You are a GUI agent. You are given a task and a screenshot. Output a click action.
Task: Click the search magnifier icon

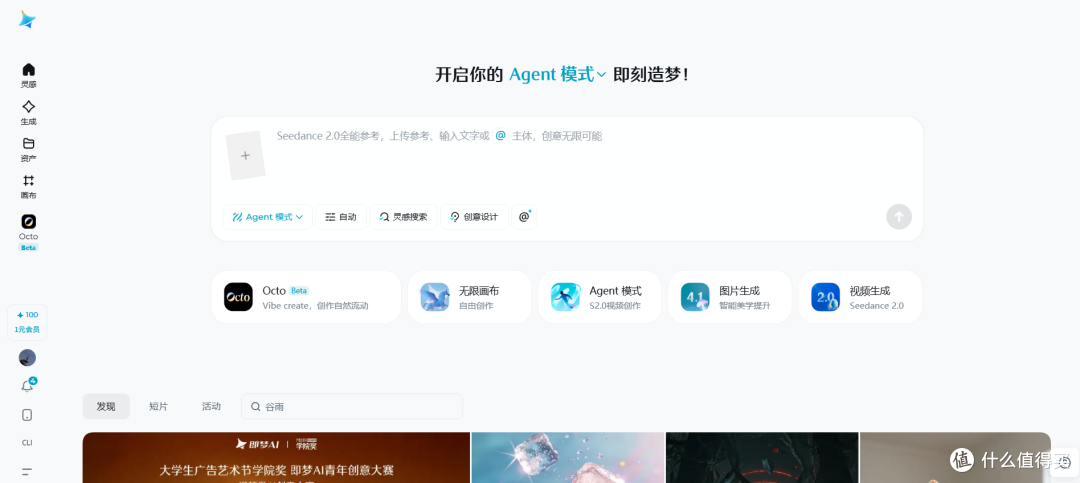256,407
